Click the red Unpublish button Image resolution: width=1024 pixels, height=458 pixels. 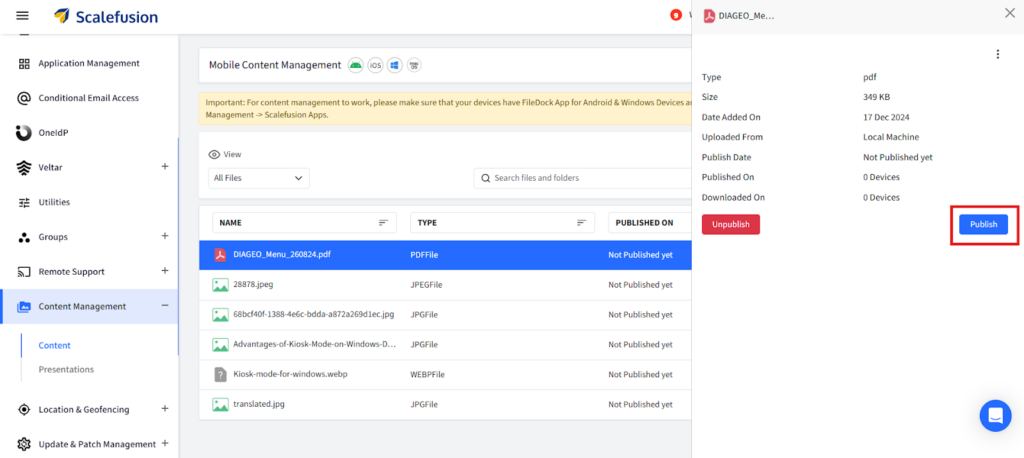tap(730, 225)
